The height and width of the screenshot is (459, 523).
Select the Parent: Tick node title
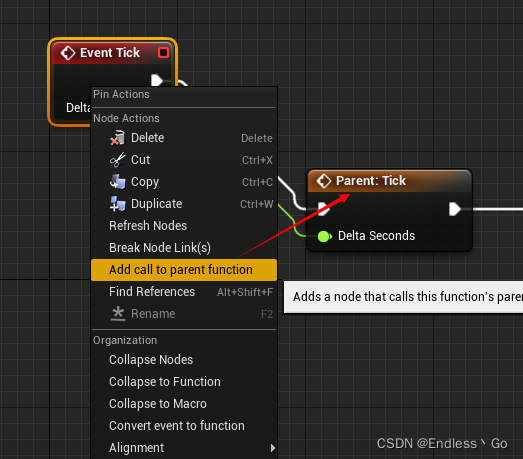(371, 181)
